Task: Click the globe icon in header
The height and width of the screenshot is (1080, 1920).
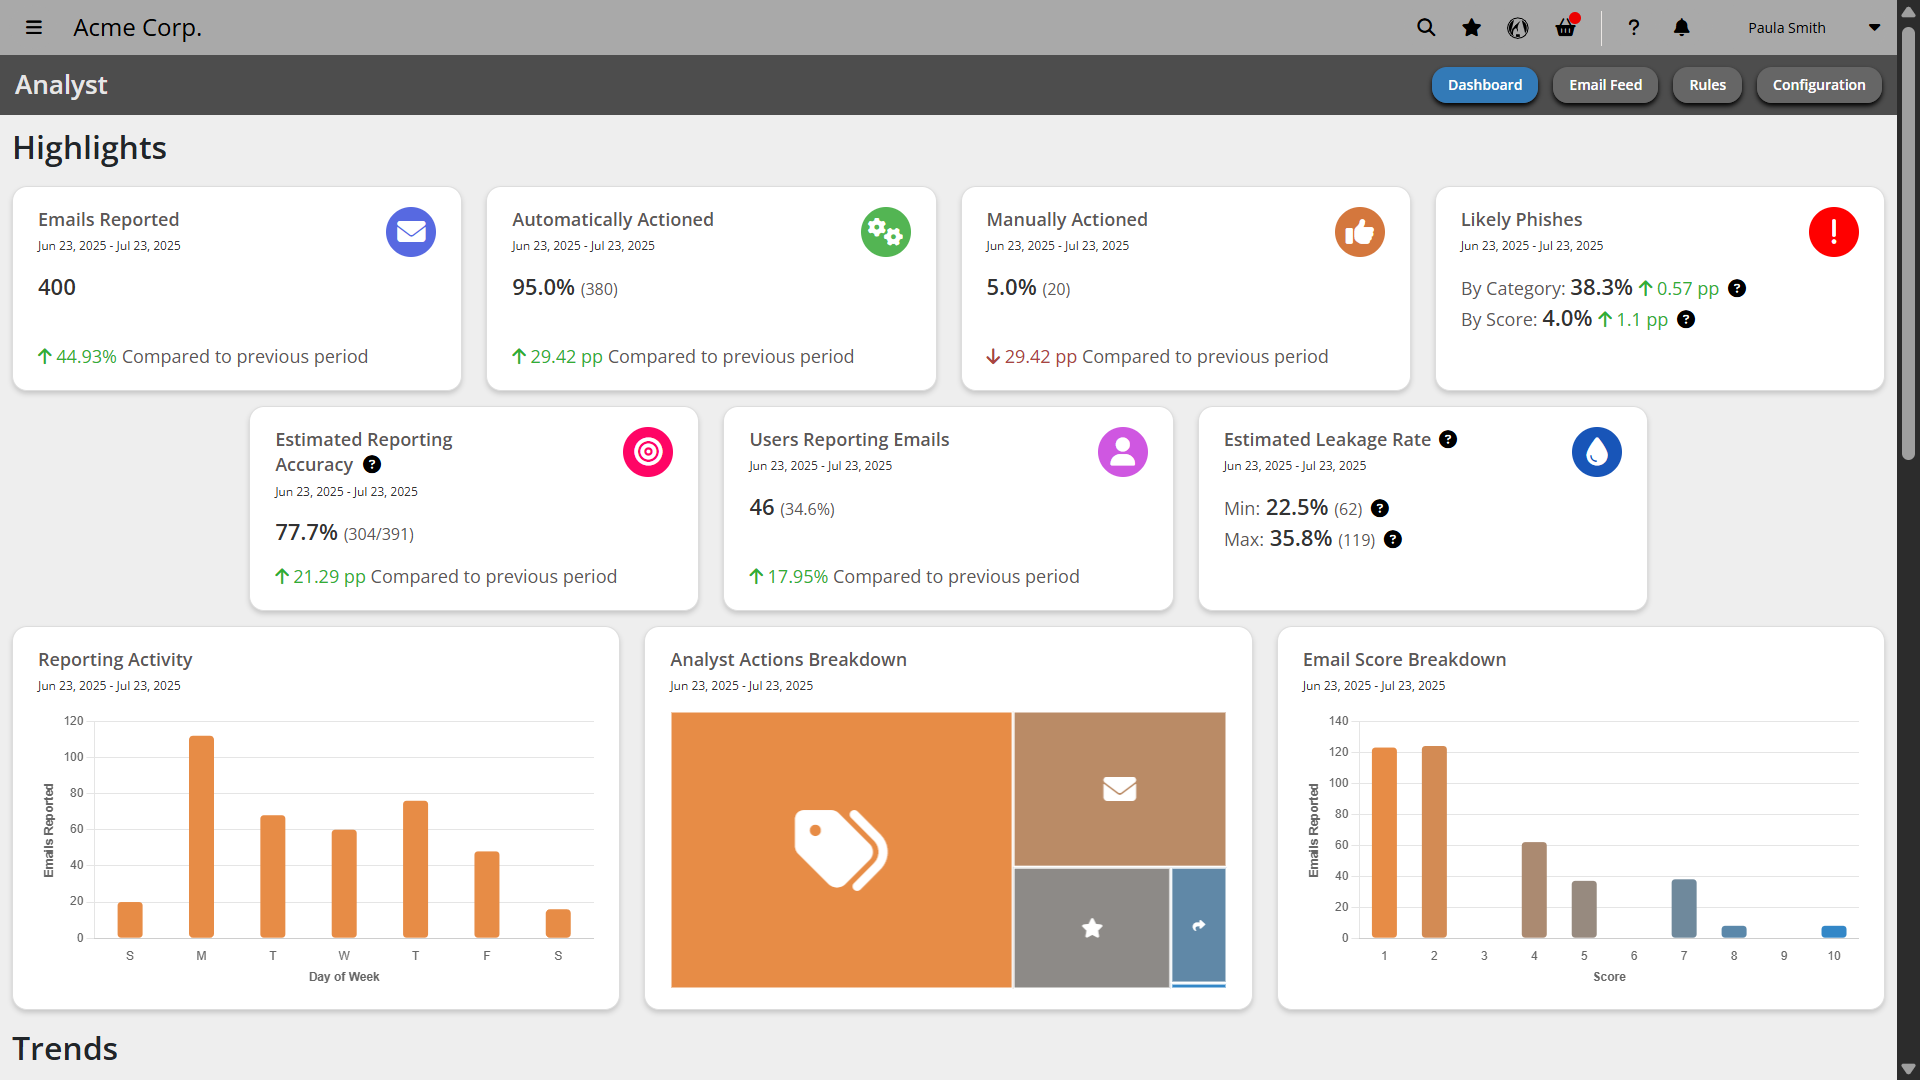Action: [1518, 28]
